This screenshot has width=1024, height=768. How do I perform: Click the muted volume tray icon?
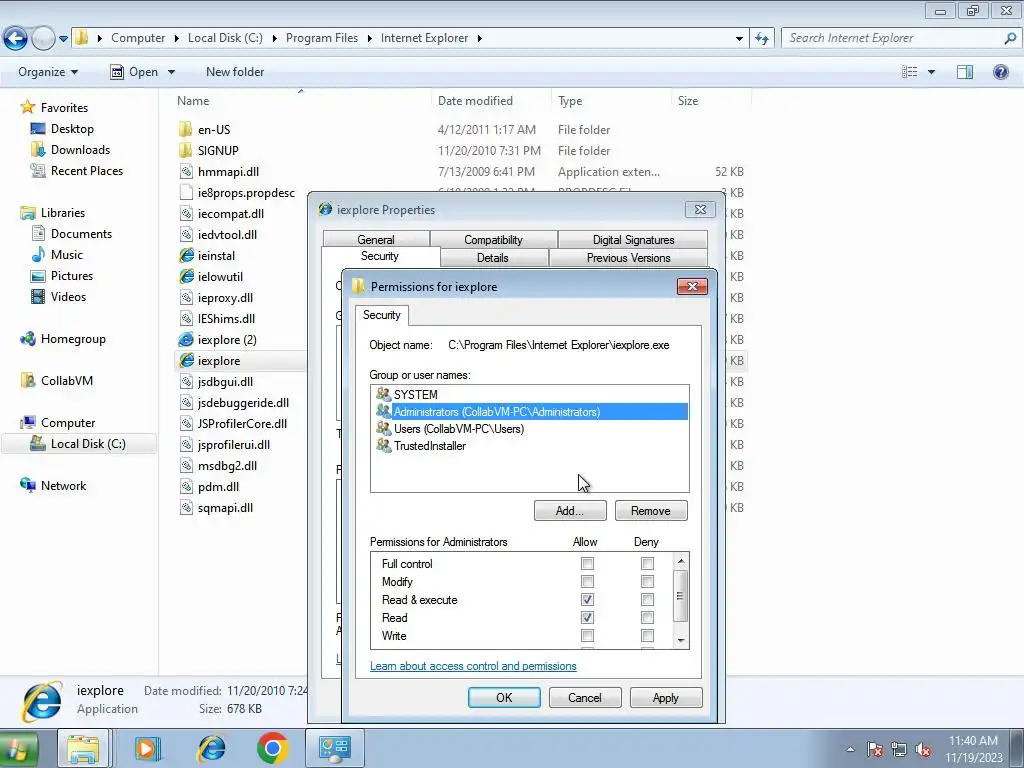click(x=923, y=750)
